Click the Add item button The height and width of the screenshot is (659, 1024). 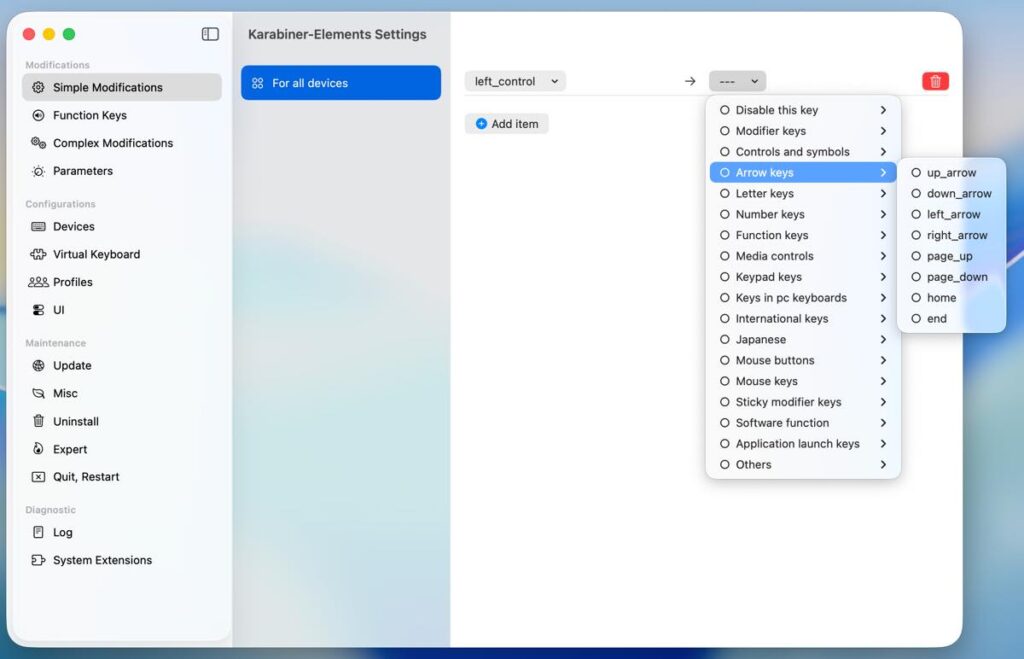tap(507, 124)
